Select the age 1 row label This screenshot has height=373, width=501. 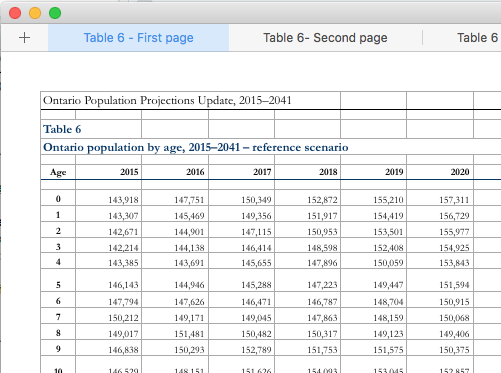[x=58, y=214]
